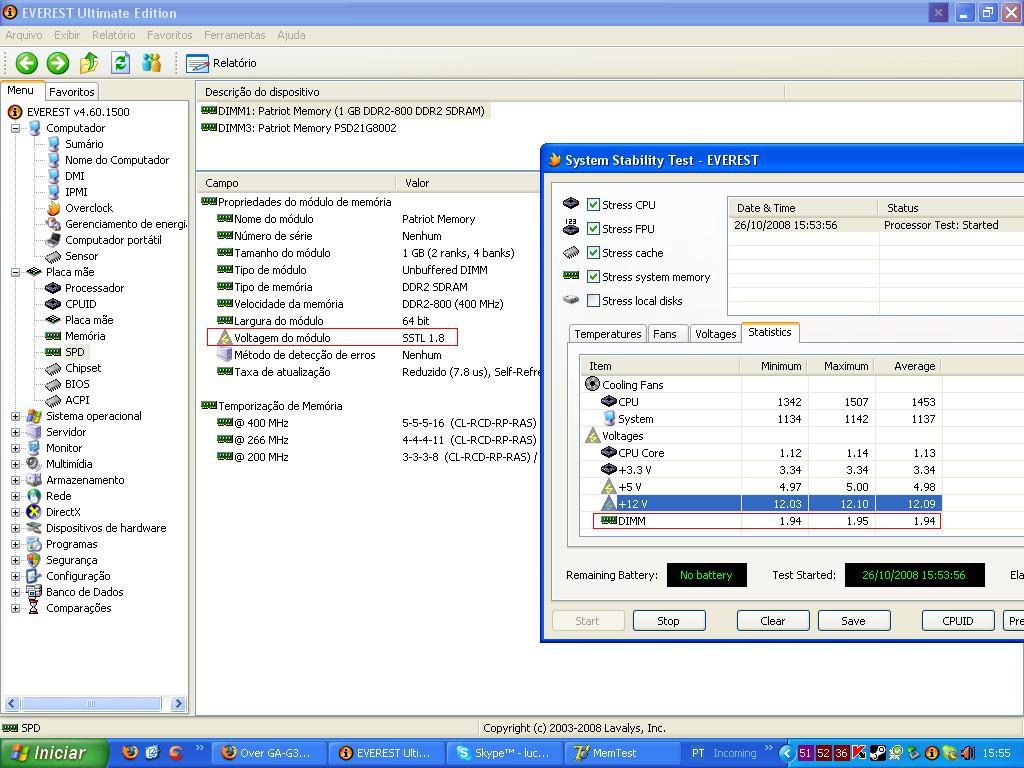This screenshot has height=768, width=1024.
Task: Select Computador portátil
Action: click(x=113, y=240)
